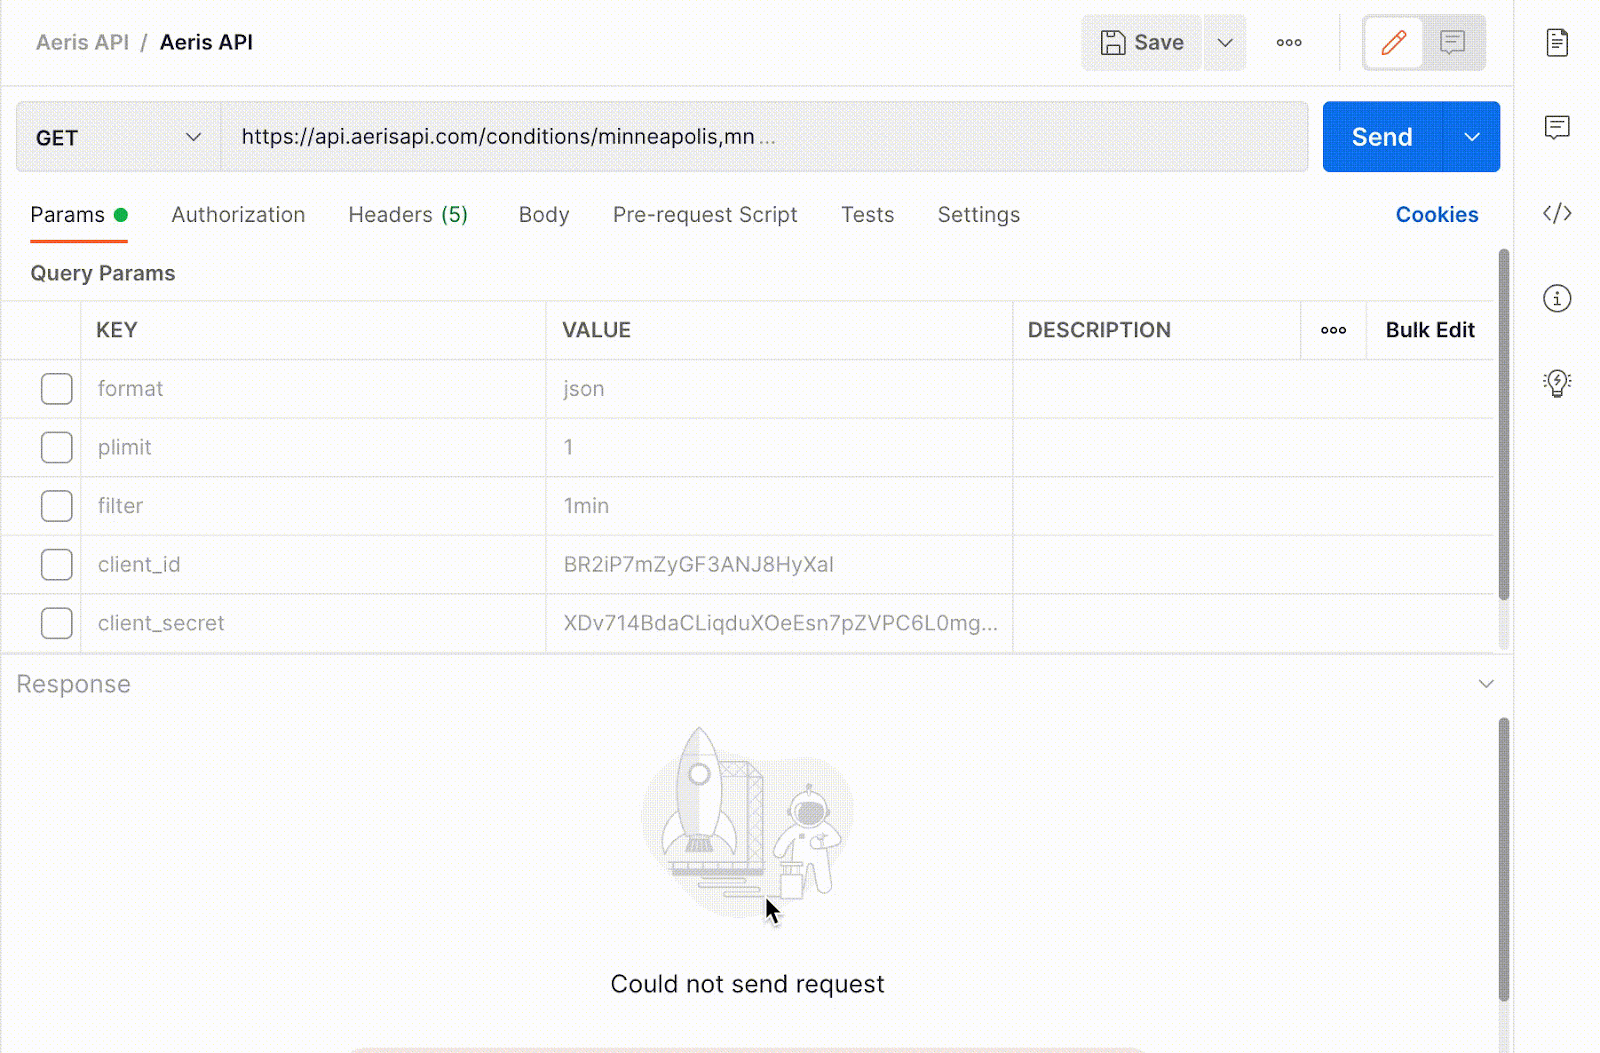This screenshot has width=1600, height=1053.
Task: Enable the format parameter checkbox
Action: [57, 389]
